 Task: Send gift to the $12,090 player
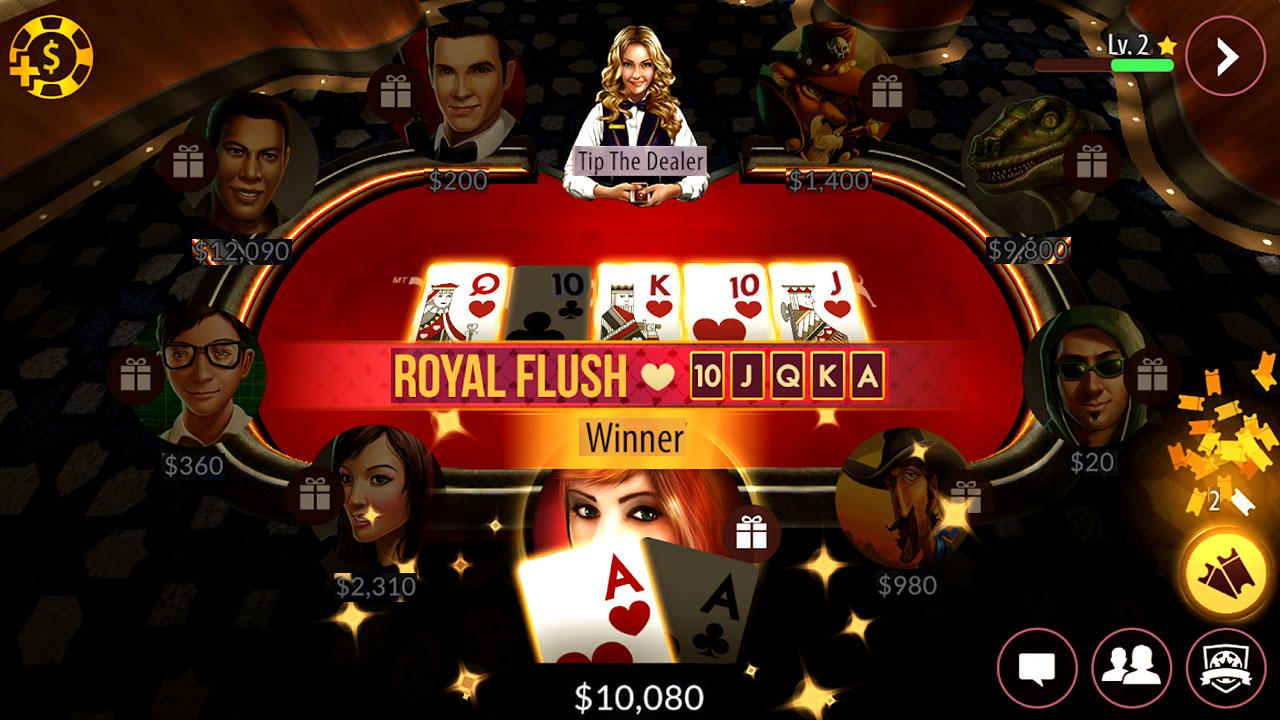click(187, 162)
